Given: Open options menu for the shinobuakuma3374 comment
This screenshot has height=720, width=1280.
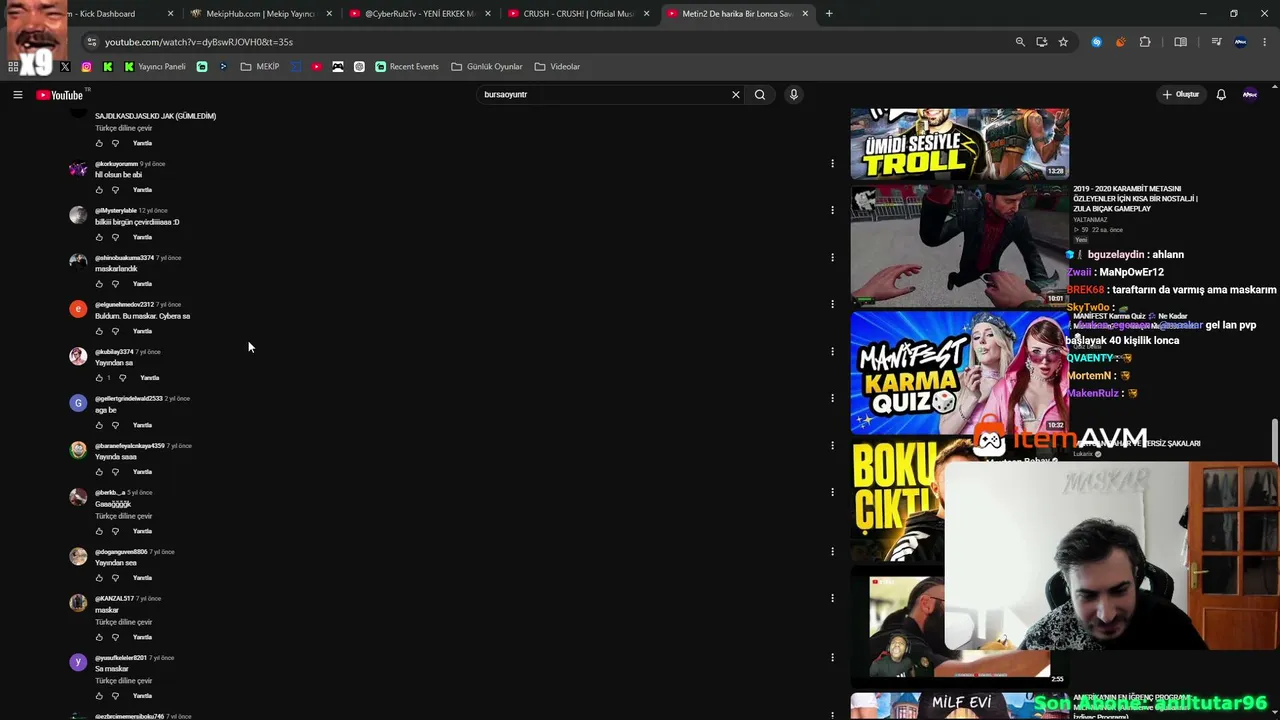Looking at the screenshot, I should [x=832, y=257].
